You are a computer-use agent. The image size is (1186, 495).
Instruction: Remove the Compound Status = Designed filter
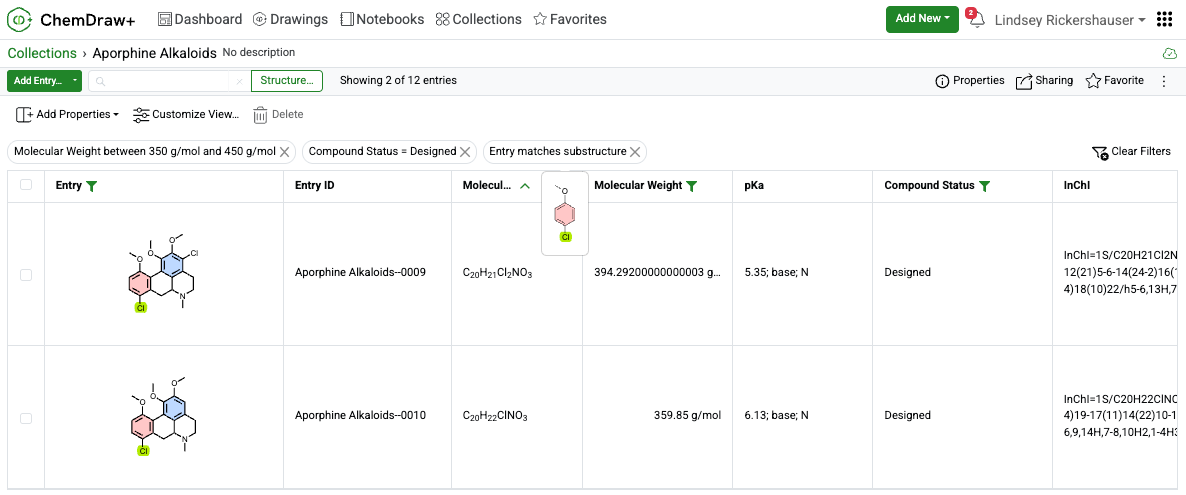(465, 151)
